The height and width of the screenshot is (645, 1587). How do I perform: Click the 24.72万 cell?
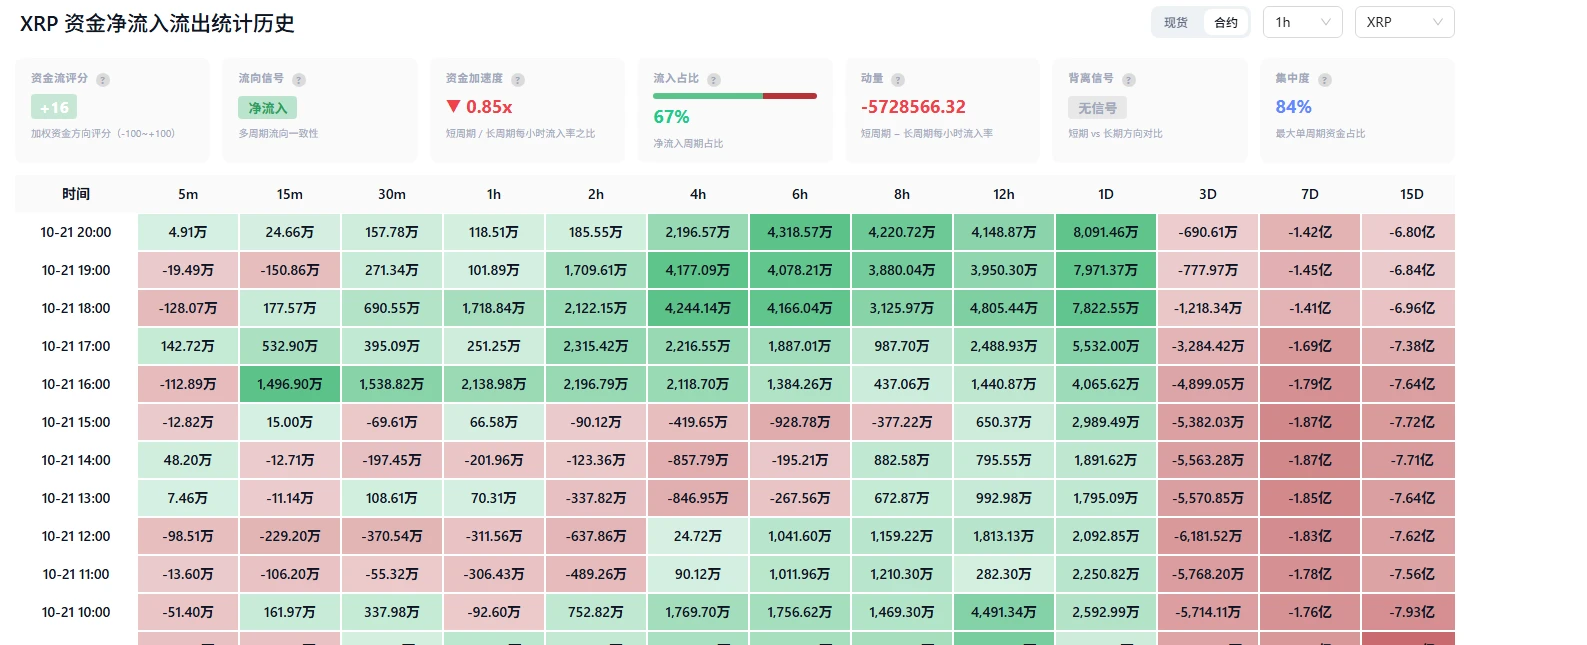[x=698, y=536]
